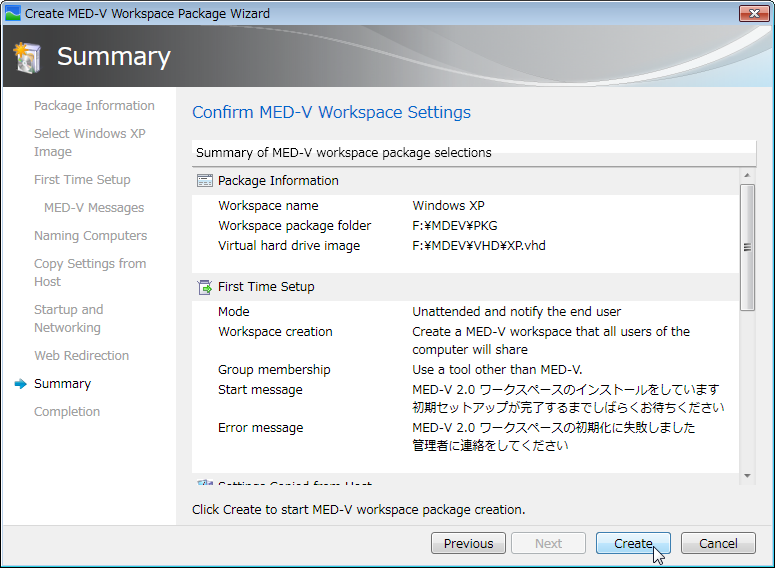Select the Start message label
This screenshot has height=568, width=775.
260,390
